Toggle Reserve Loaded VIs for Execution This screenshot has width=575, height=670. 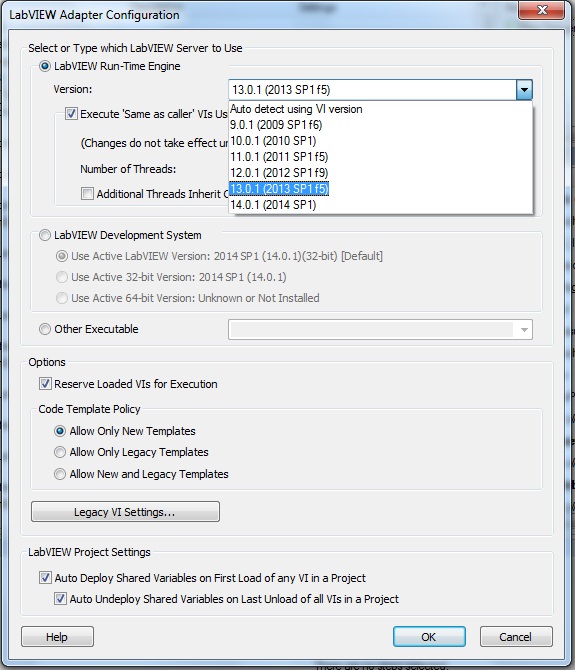(x=45, y=384)
